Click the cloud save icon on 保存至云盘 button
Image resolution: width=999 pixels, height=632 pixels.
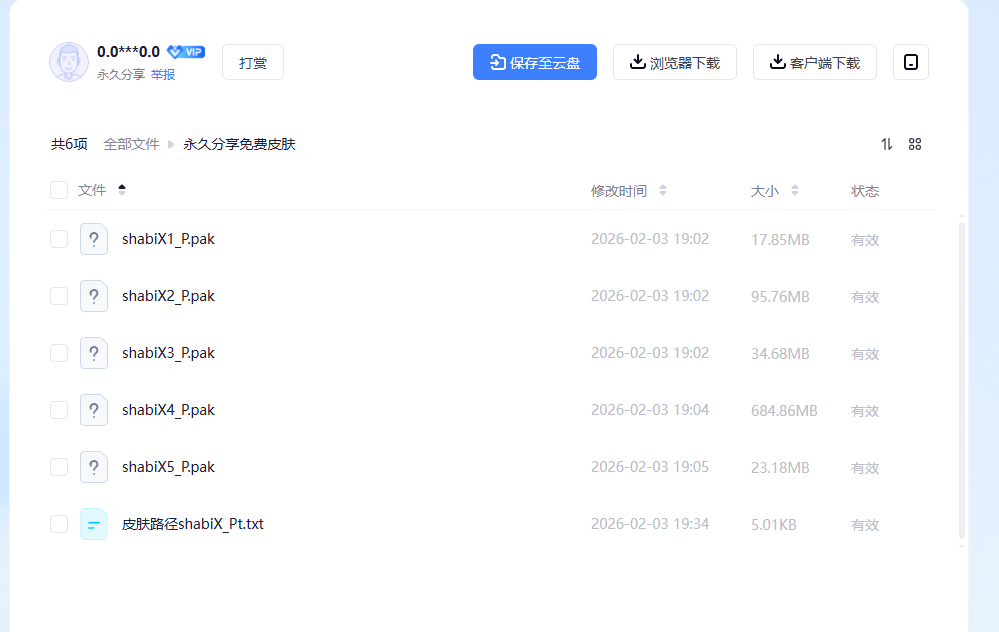point(498,61)
